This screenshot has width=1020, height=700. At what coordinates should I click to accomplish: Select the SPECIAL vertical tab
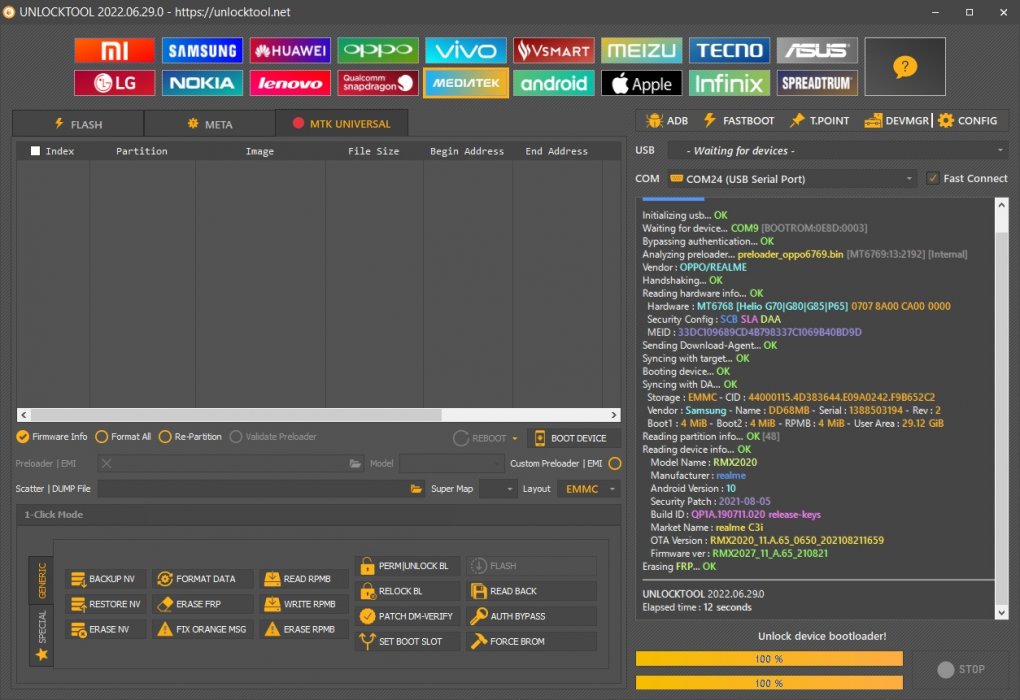pyautogui.click(x=42, y=635)
